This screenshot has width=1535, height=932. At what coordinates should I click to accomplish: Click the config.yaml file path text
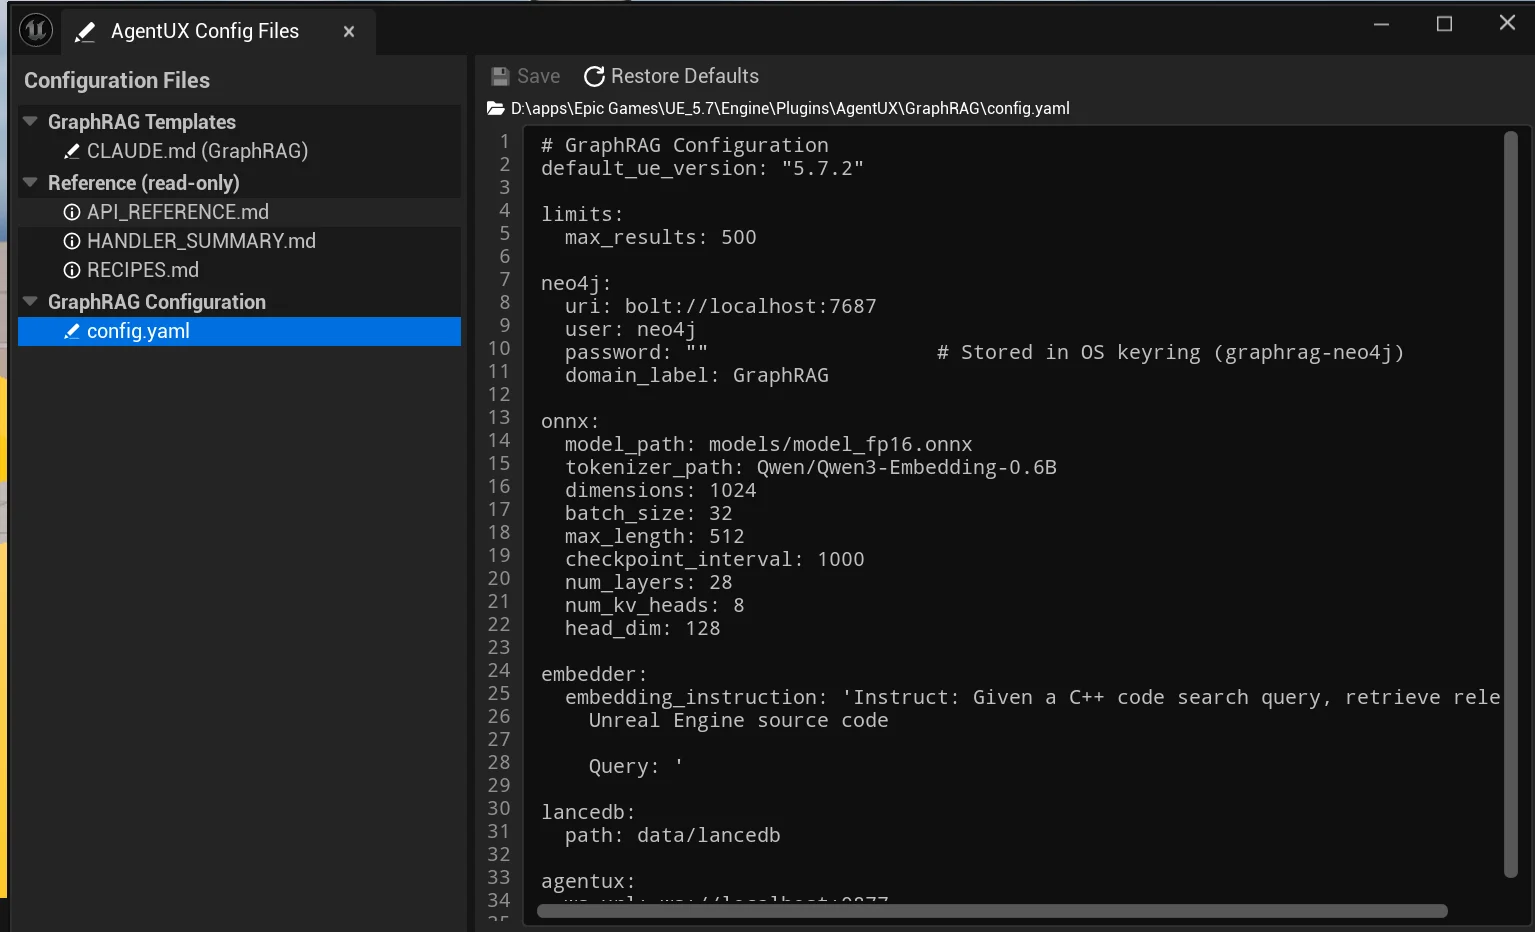click(790, 108)
